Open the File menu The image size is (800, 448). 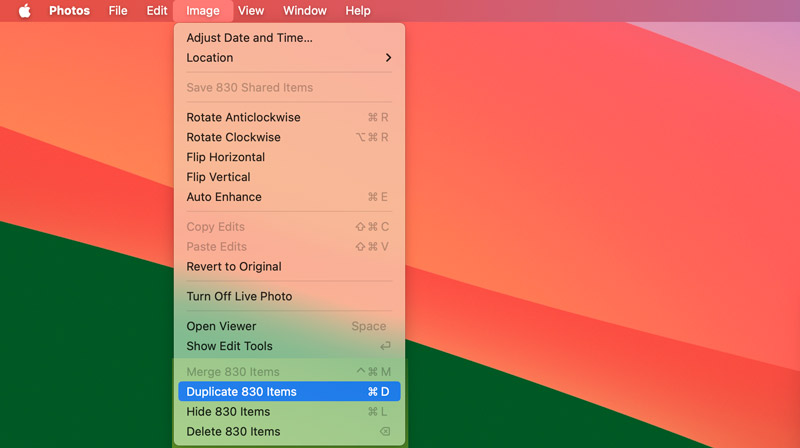point(118,11)
